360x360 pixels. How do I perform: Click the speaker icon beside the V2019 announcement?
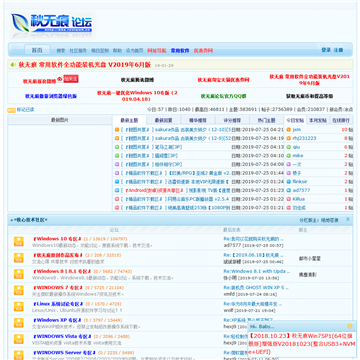pyautogui.click(x=13, y=65)
